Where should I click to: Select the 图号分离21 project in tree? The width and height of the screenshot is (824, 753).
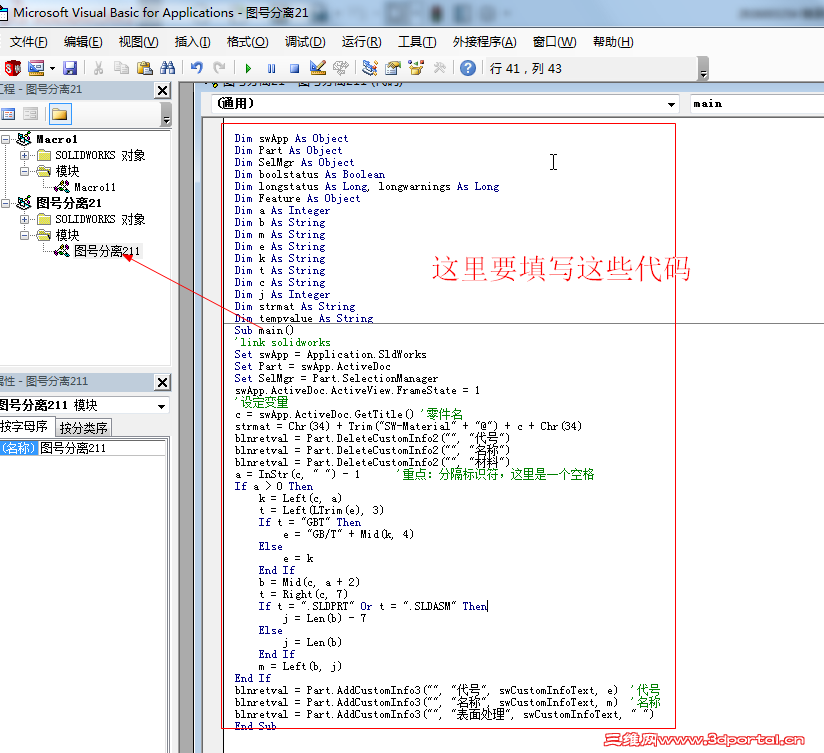[69, 203]
